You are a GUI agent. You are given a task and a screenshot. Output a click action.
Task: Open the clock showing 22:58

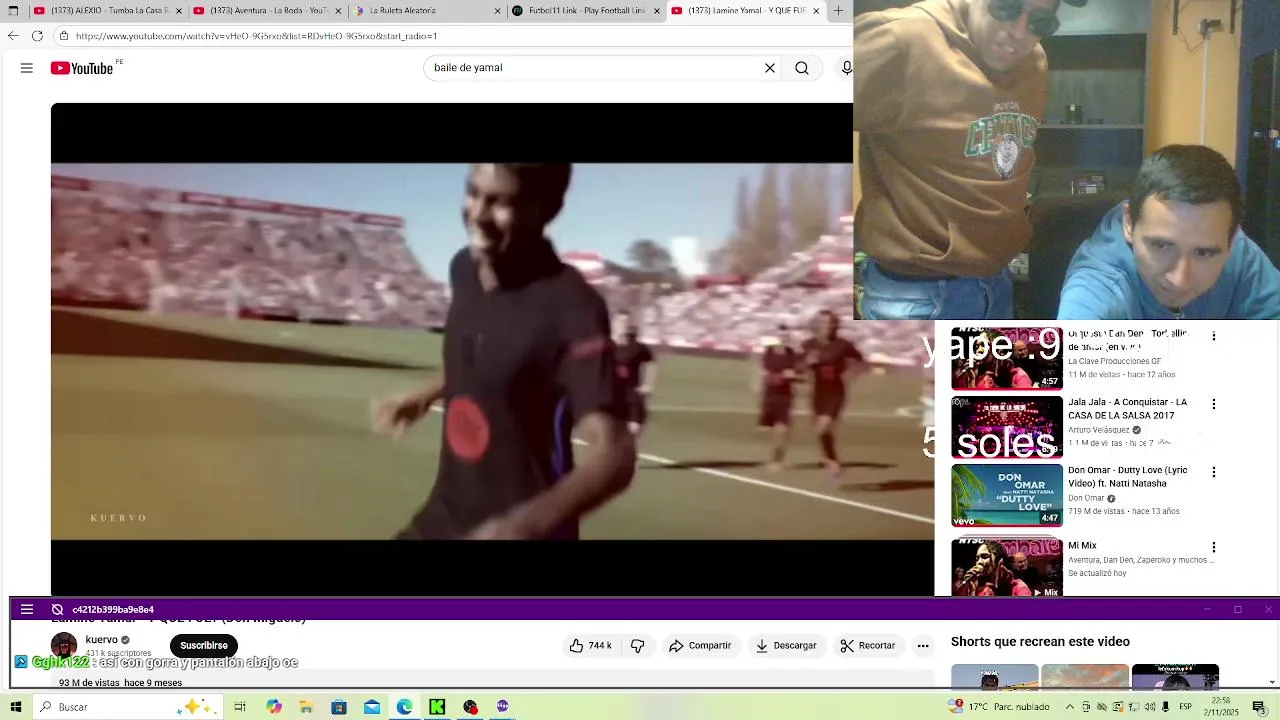1221,707
